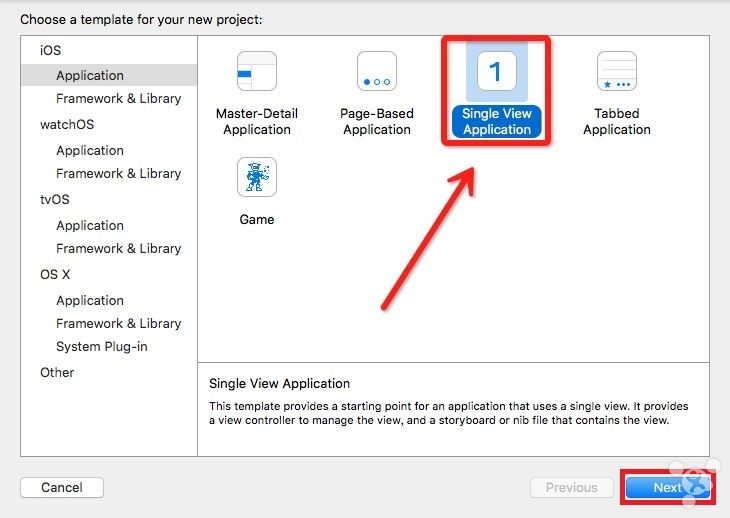This screenshot has width=730, height=518.
Task: Click the Tabbed Application label text
Action: [x=617, y=122]
